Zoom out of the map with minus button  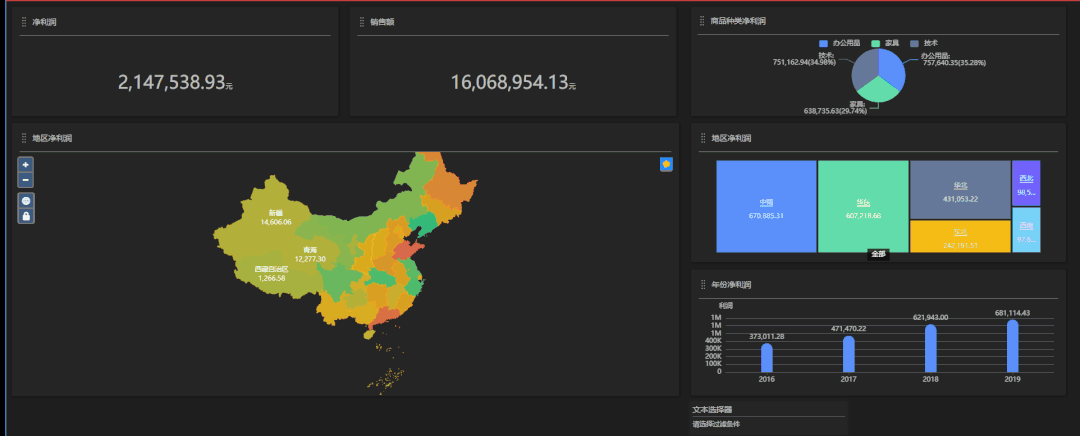coord(26,180)
